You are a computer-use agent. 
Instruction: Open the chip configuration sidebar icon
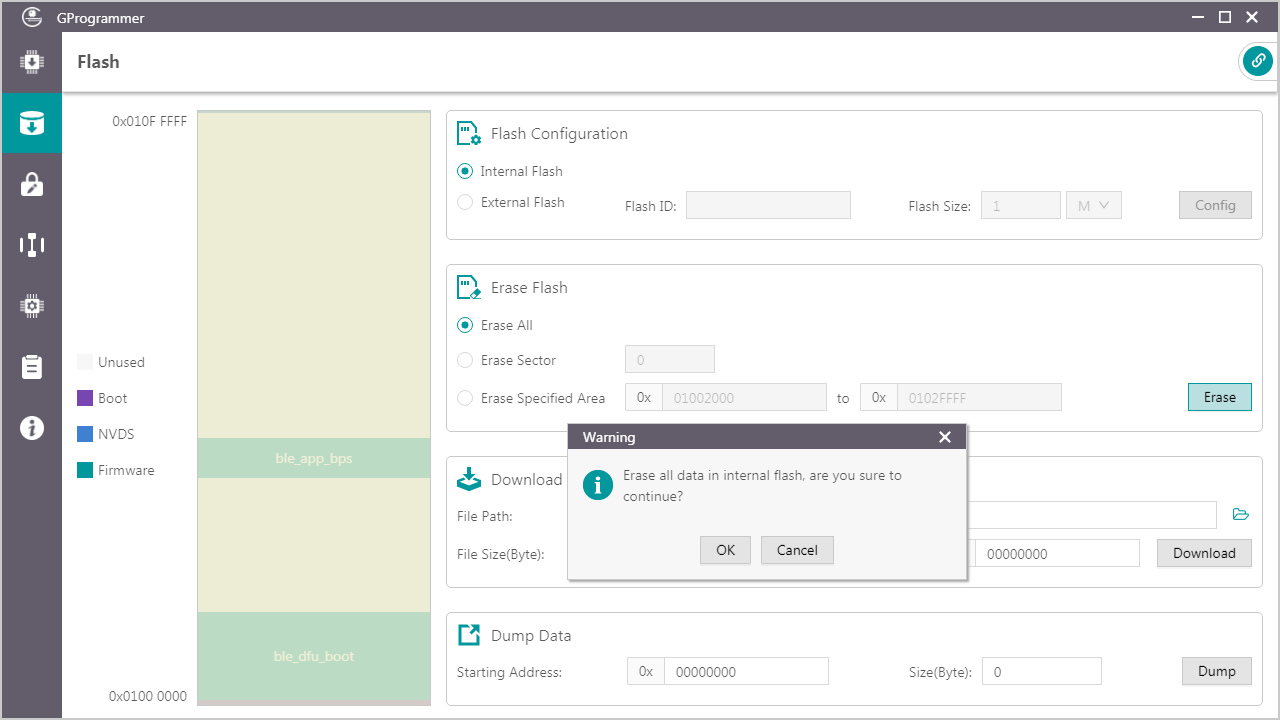coord(31,306)
